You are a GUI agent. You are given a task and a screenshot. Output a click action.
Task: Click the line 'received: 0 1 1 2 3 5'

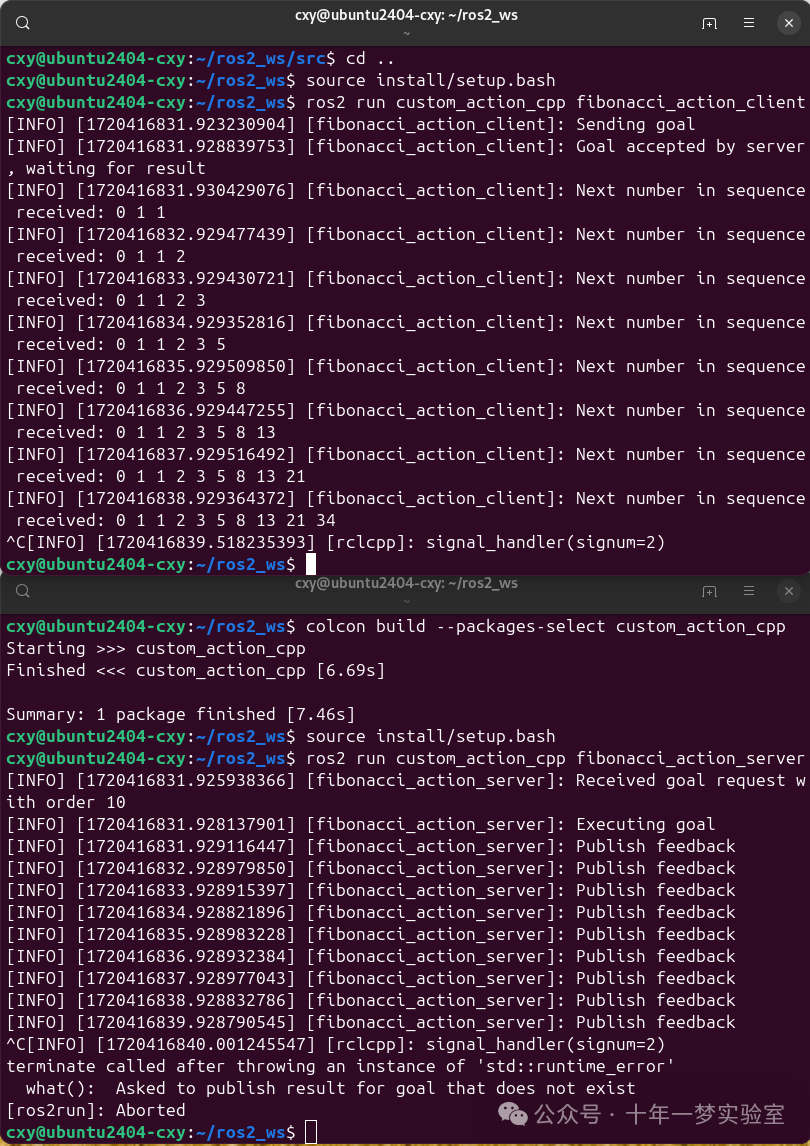click(x=121, y=344)
